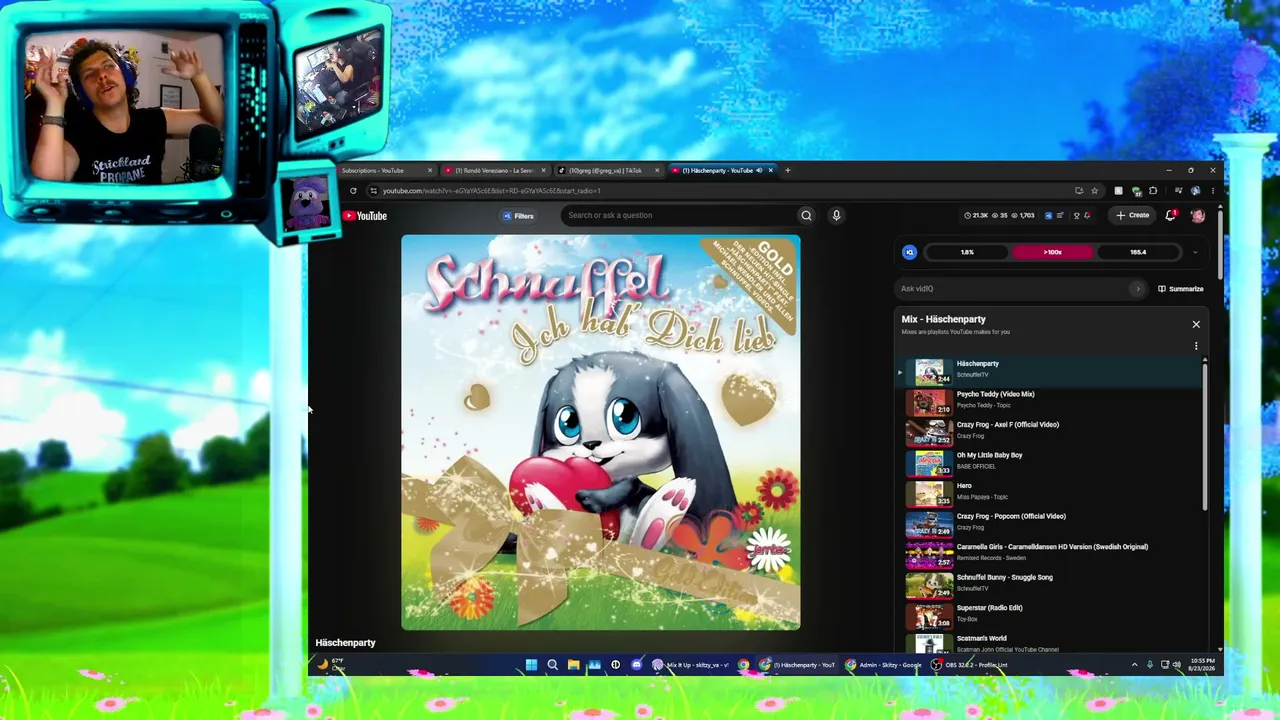The width and height of the screenshot is (1280, 720).
Task: Go to the YouTube home logo
Action: (365, 216)
